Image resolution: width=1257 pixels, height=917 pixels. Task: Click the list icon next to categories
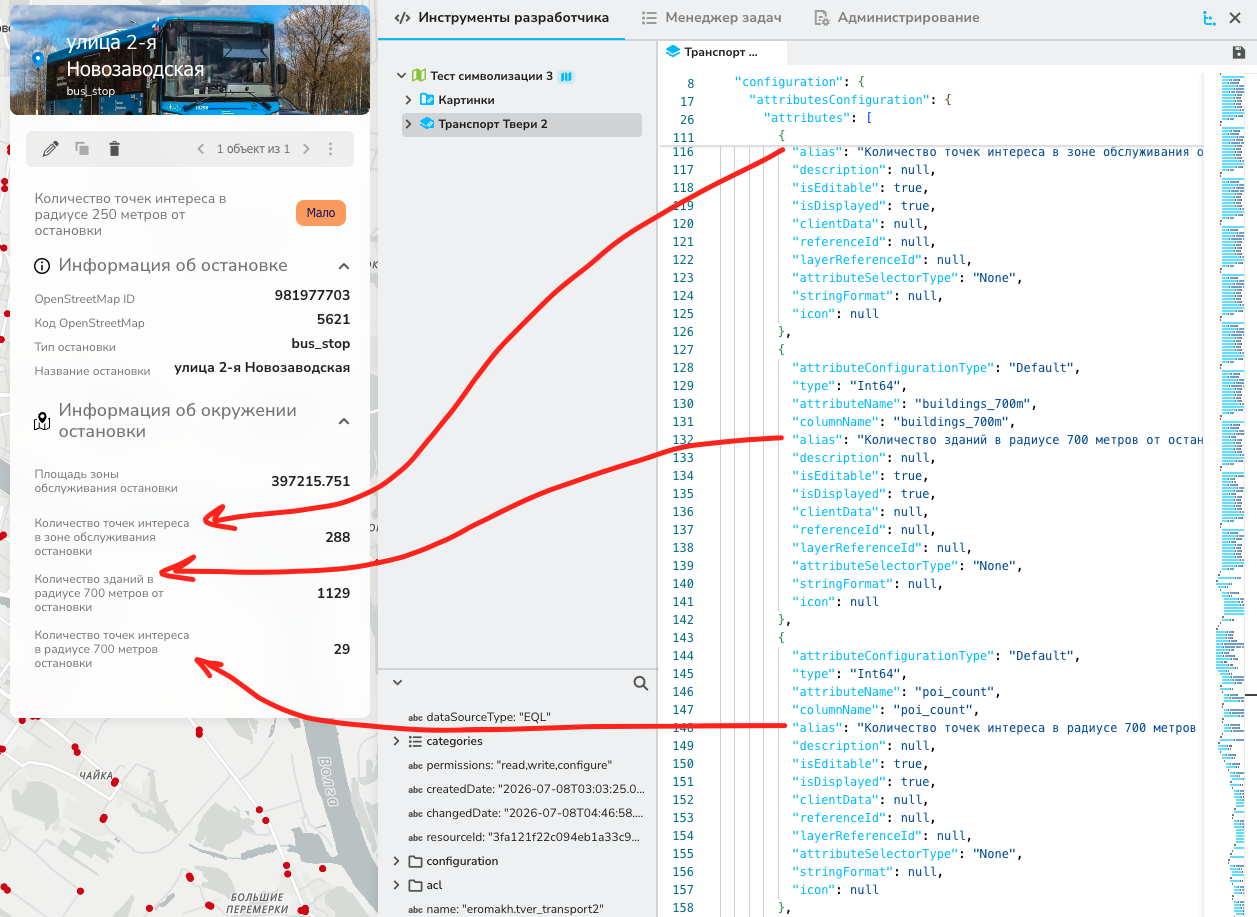point(415,741)
